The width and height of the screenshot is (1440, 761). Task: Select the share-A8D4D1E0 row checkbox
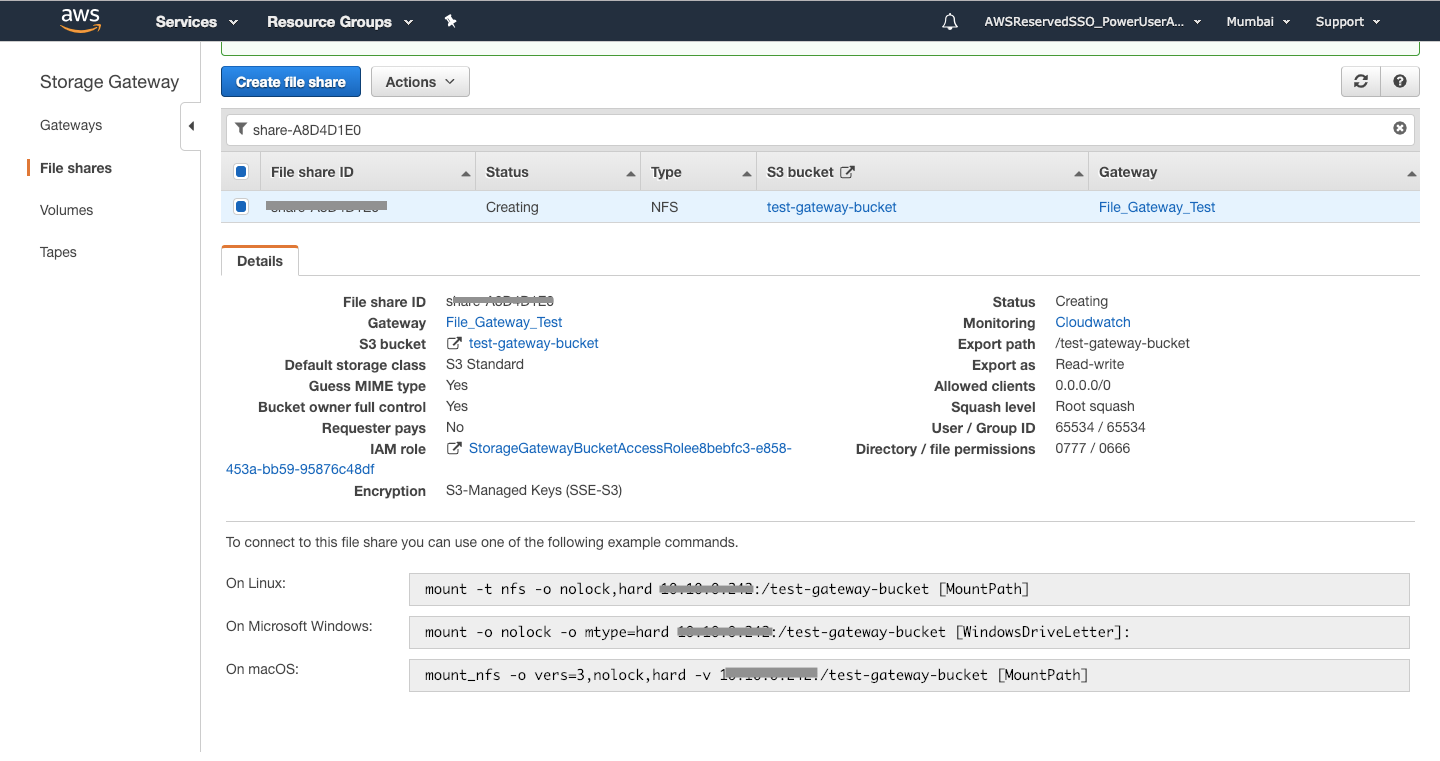click(241, 206)
